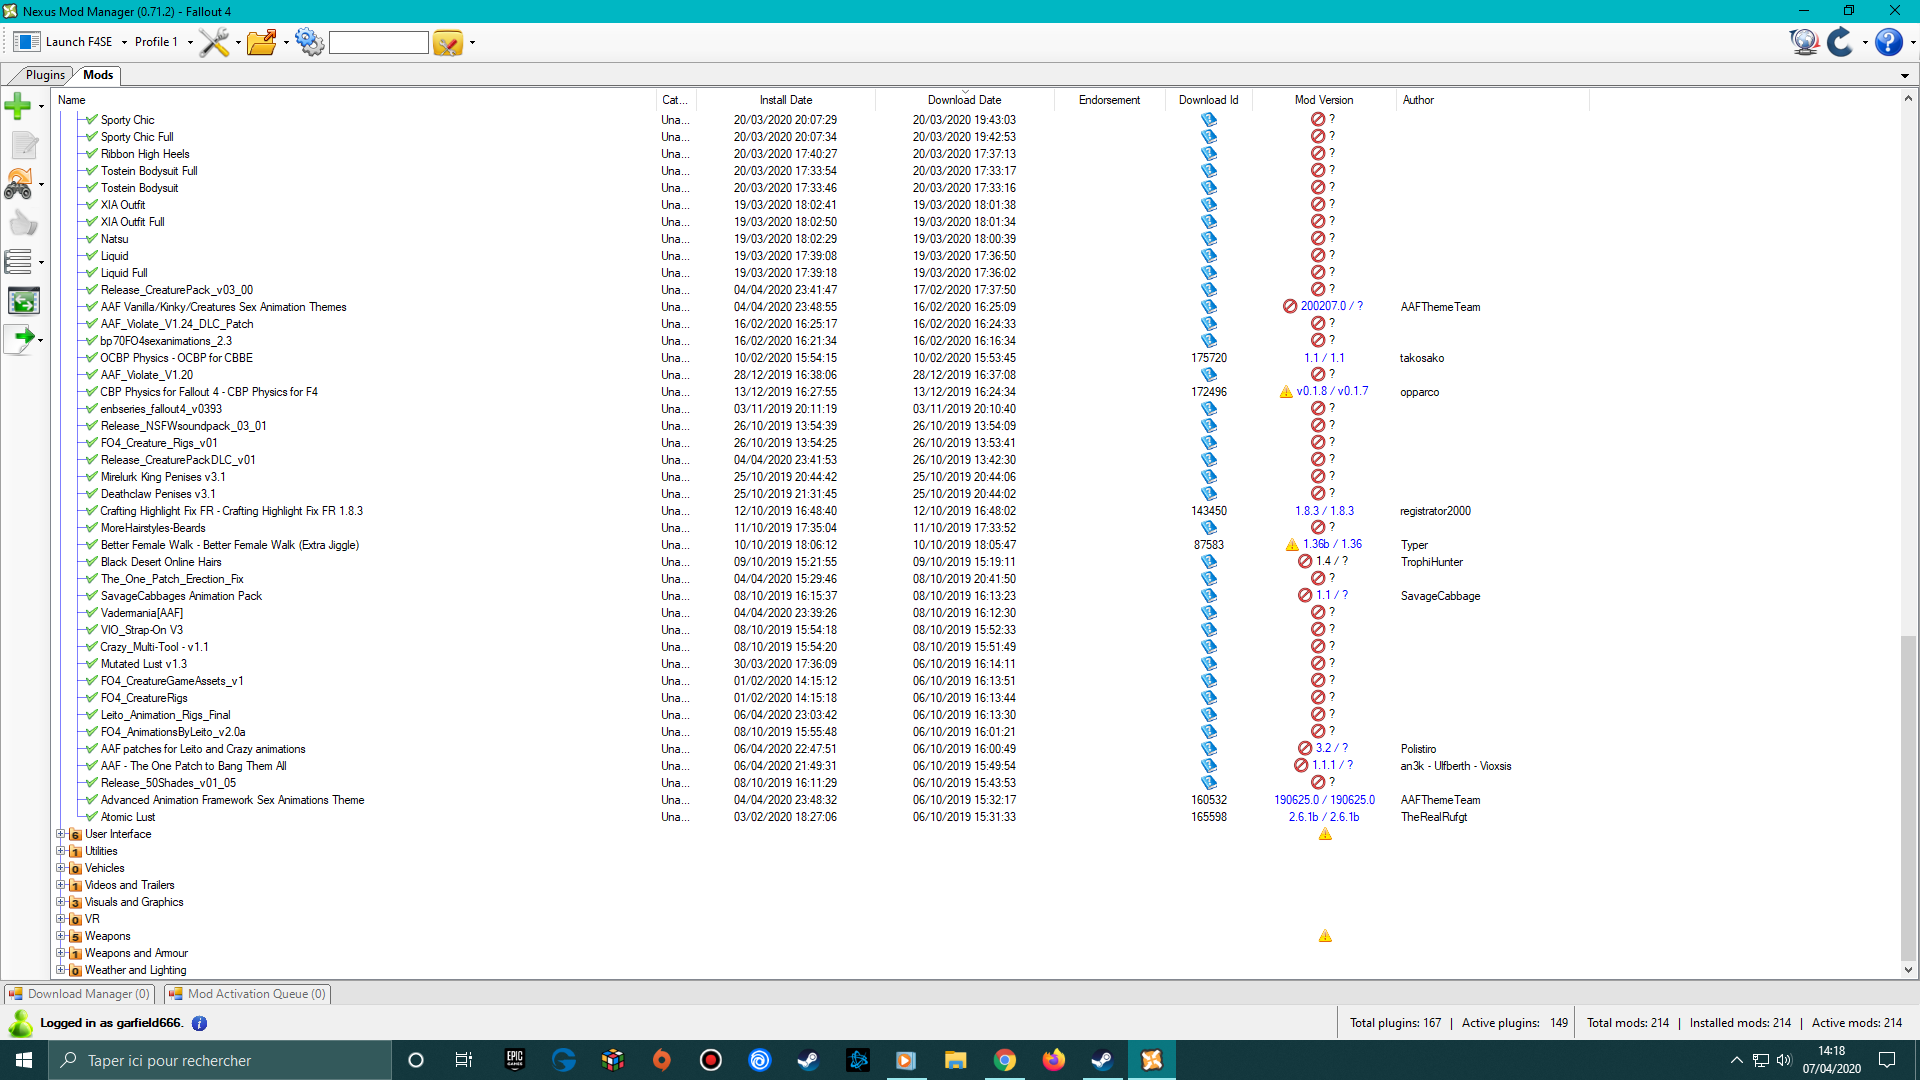Open Windows Start menu
Viewport: 1920px width, 1080px height.
pos(24,1060)
